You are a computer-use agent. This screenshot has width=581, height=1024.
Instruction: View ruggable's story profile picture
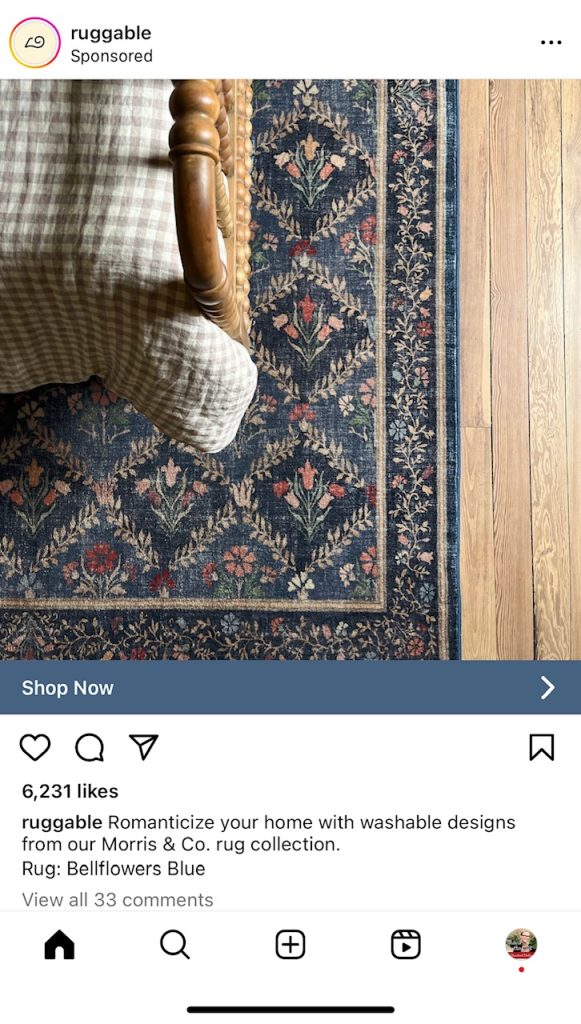tap(35, 43)
